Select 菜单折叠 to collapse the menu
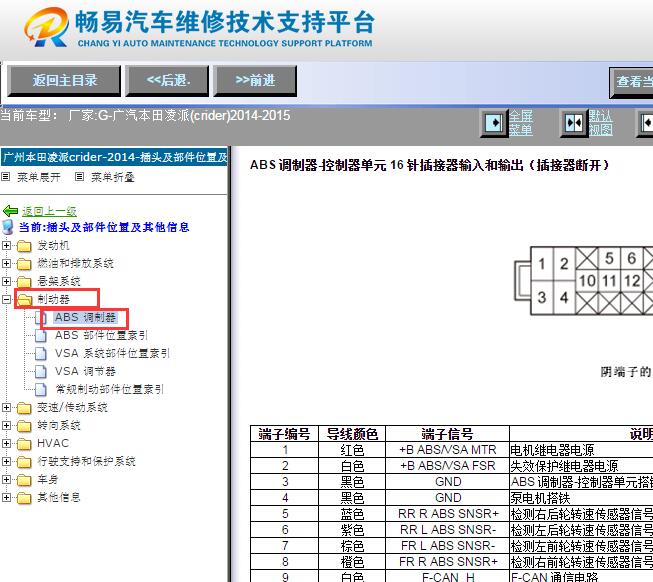Viewport: 653px width, 582px height. (x=112, y=177)
